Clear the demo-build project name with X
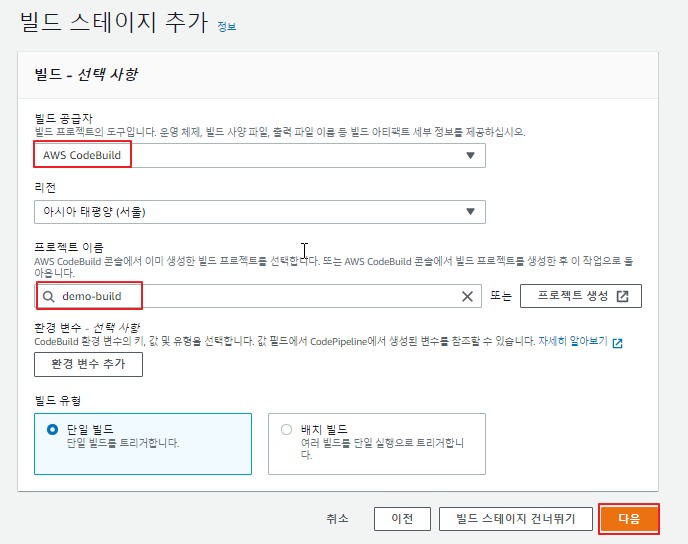Viewport: 688px width, 544px height. [x=467, y=297]
